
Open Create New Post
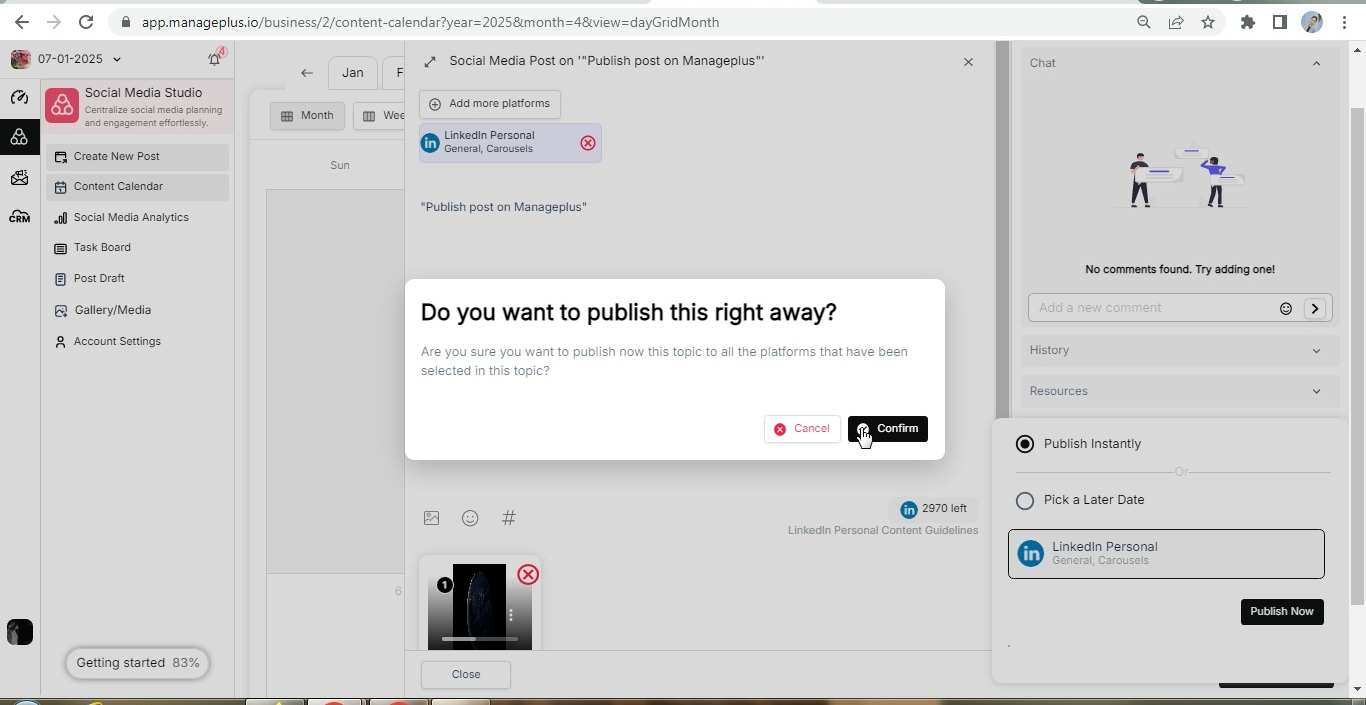(x=137, y=157)
